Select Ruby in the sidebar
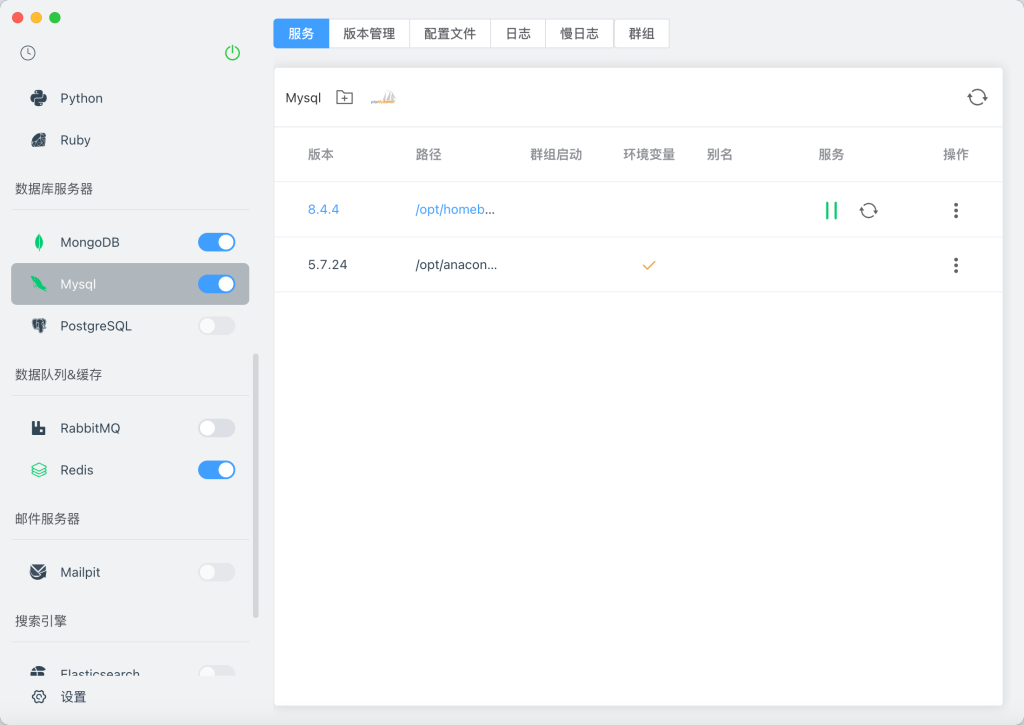 [130, 140]
